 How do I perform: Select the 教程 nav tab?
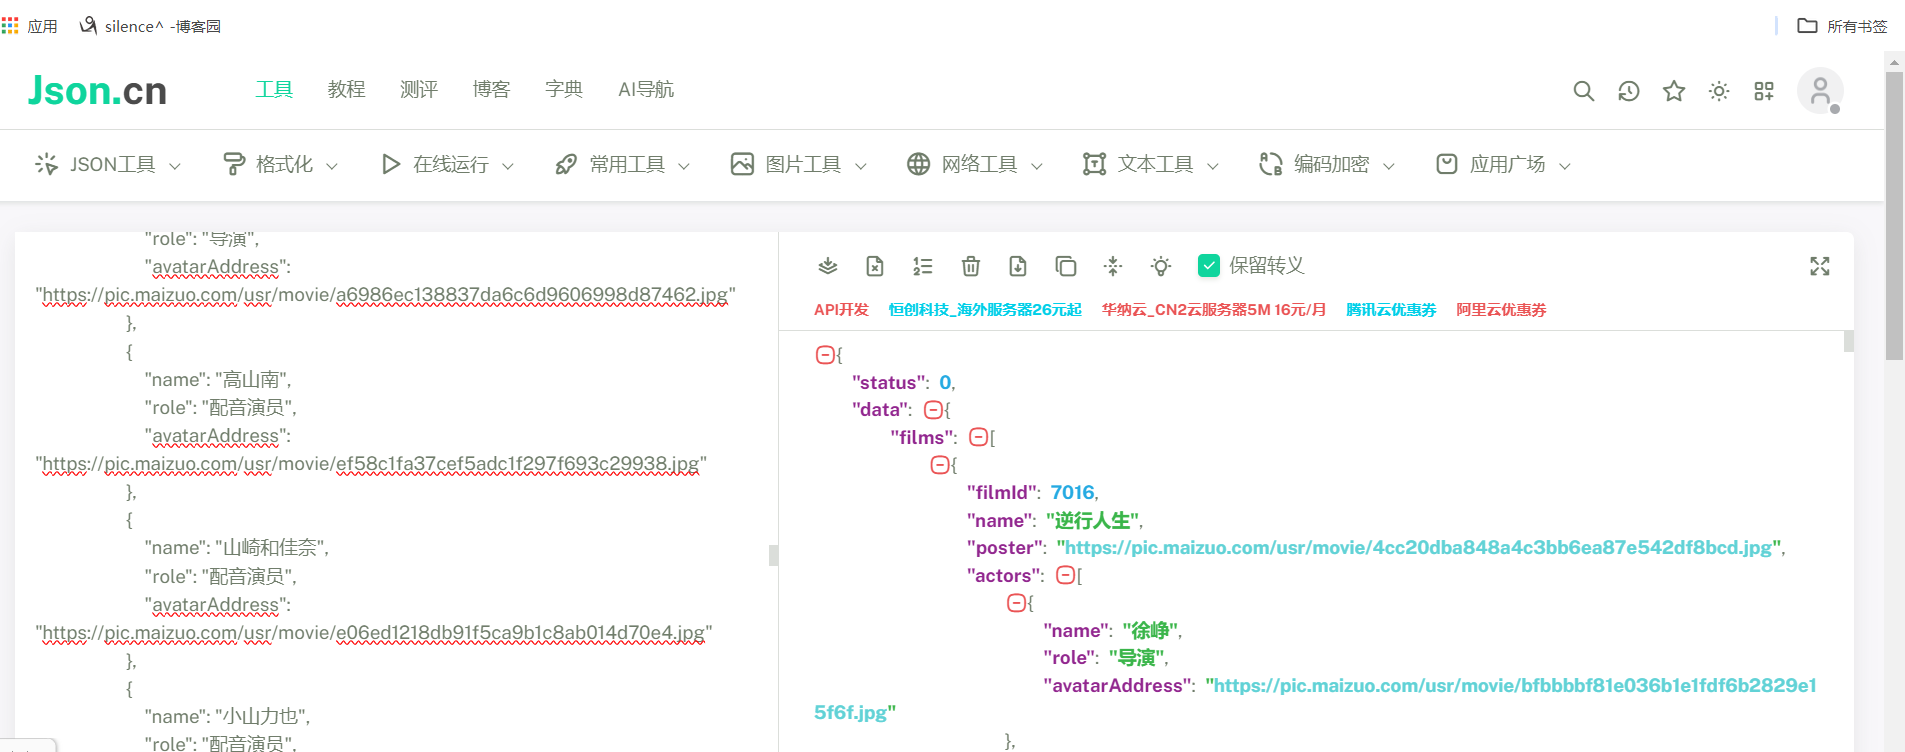coord(346,89)
